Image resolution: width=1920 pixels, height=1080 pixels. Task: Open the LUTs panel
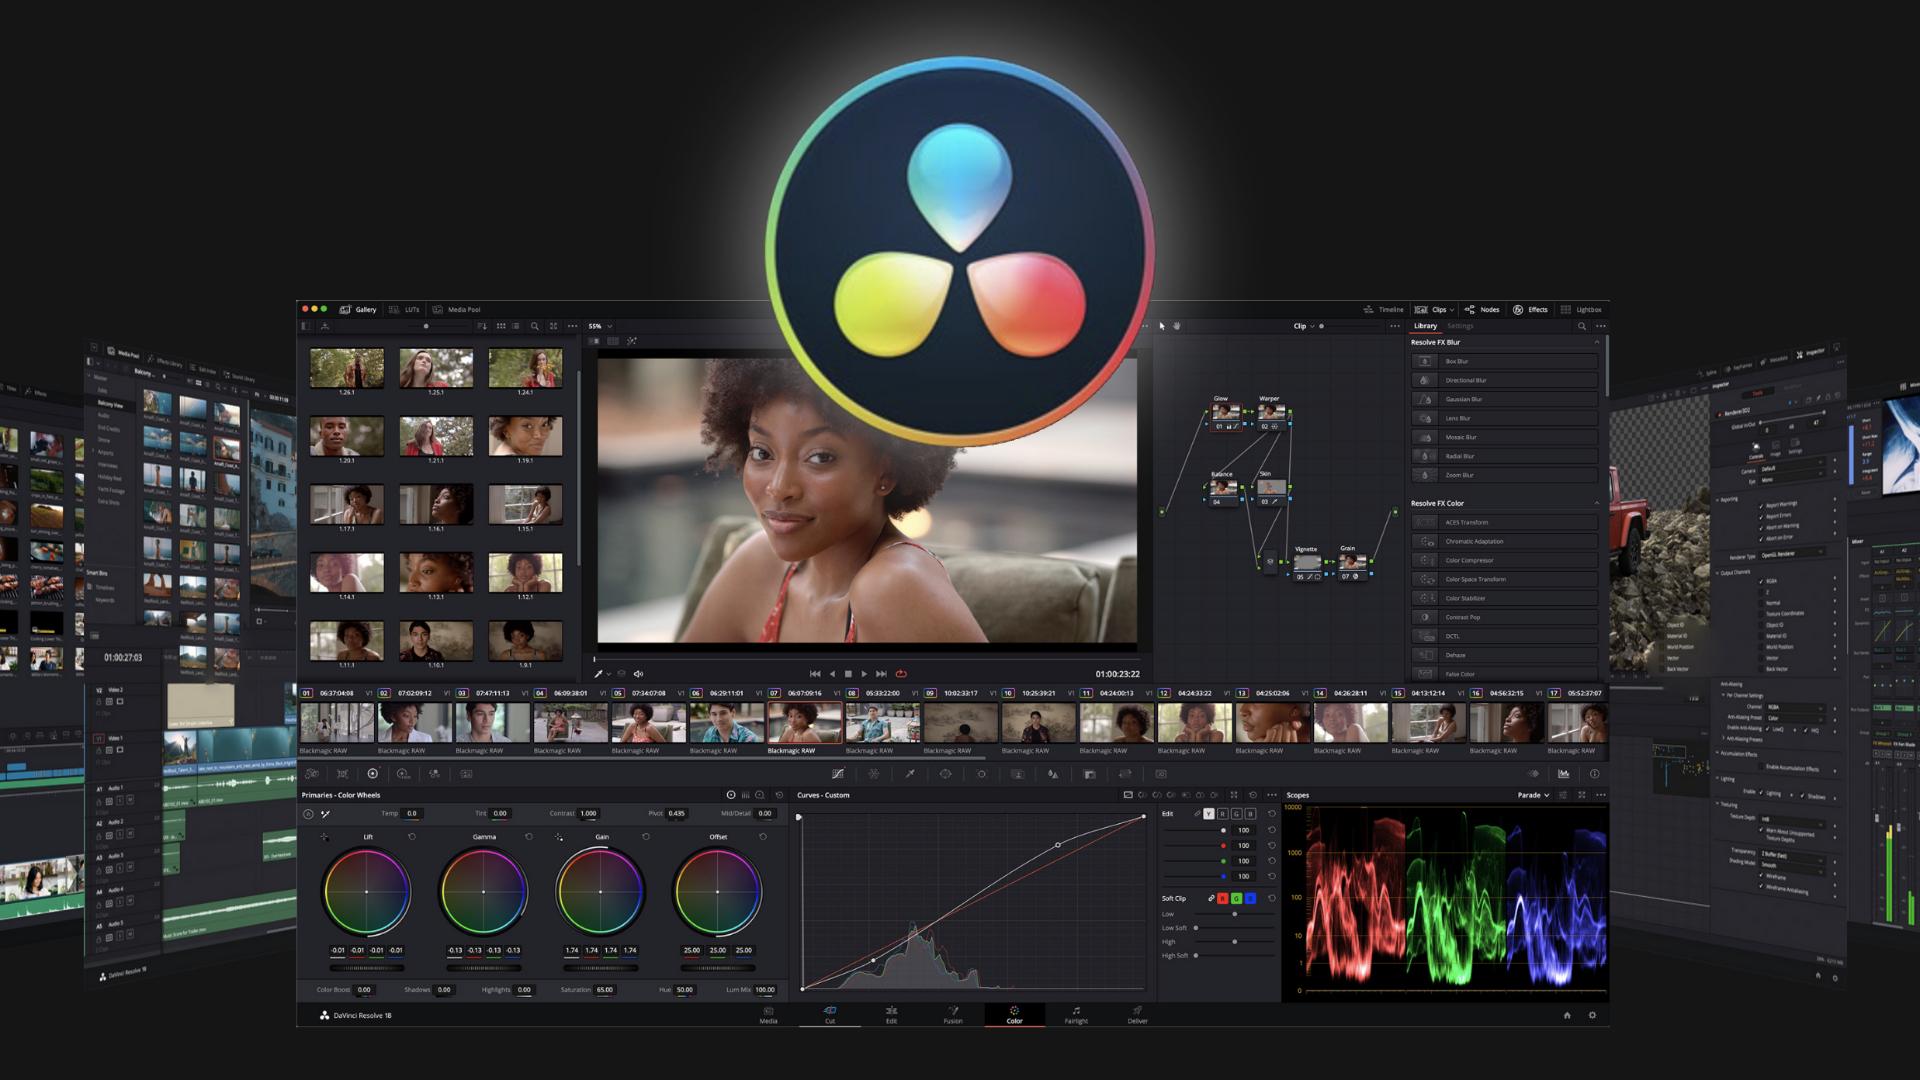413,309
